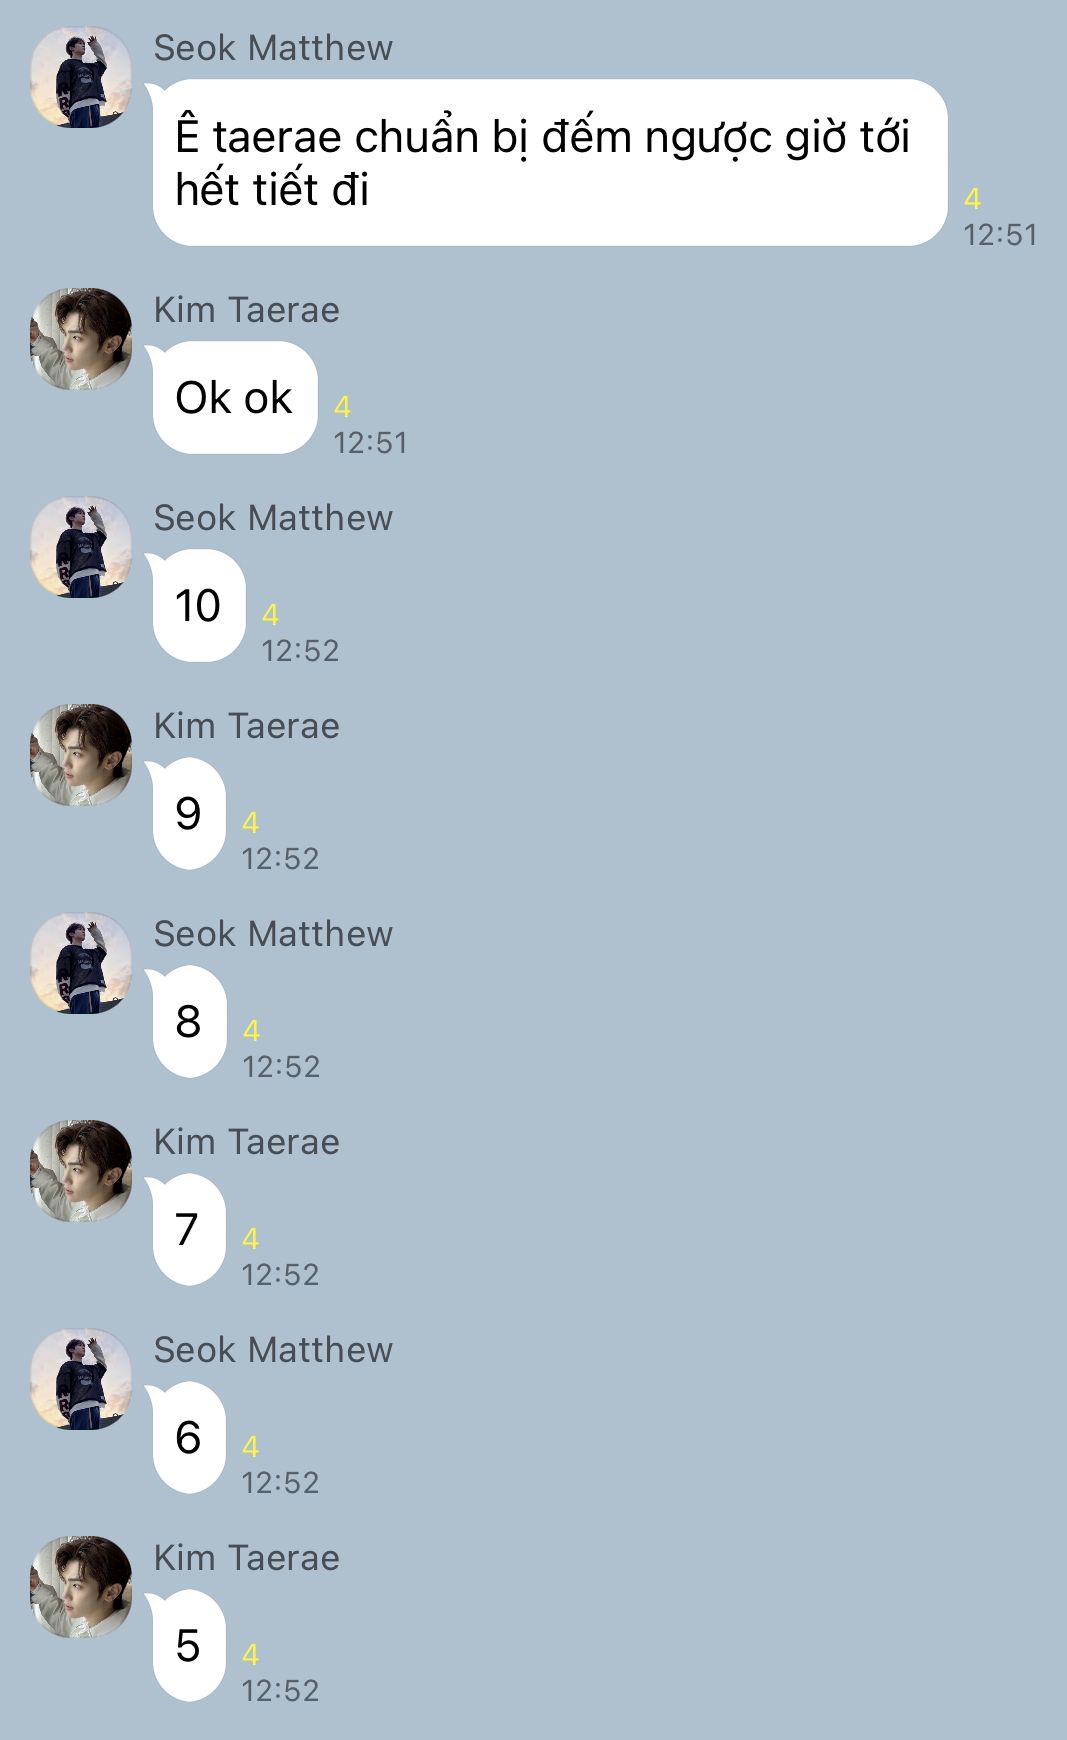
Task: Select the "Ok ok" message bubble
Action: pos(233,397)
